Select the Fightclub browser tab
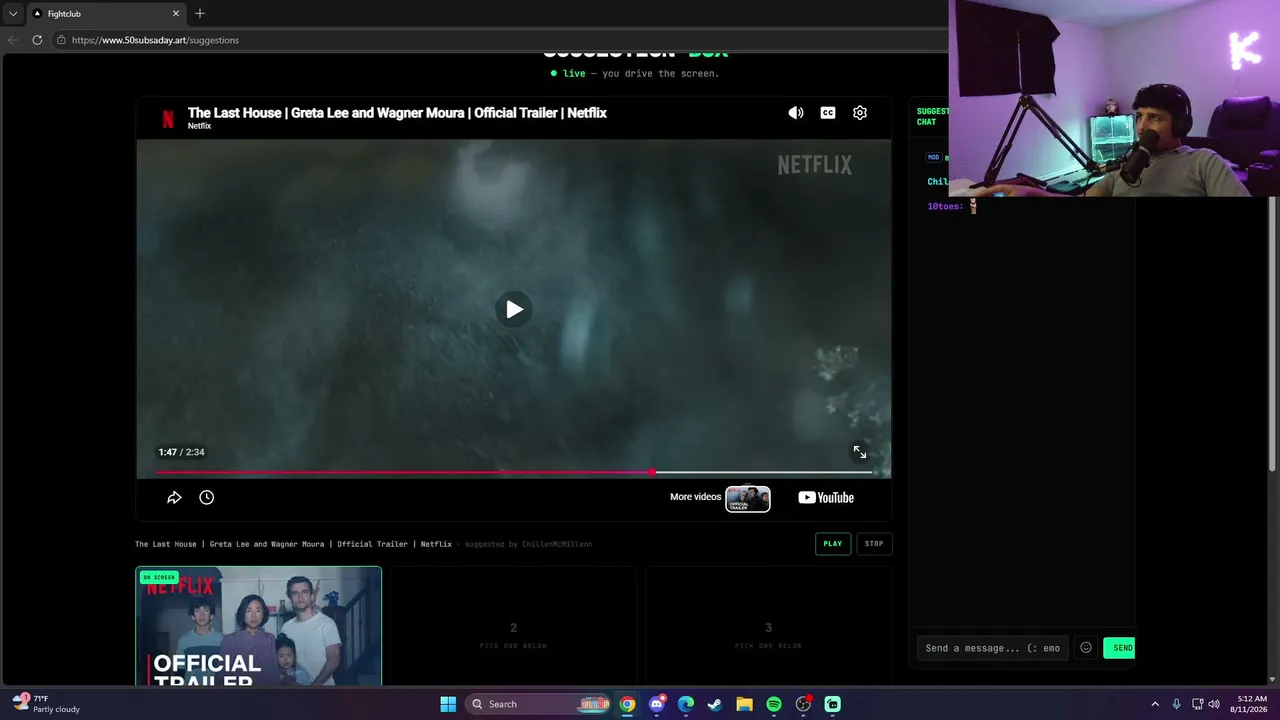The width and height of the screenshot is (1280, 720). (x=106, y=13)
